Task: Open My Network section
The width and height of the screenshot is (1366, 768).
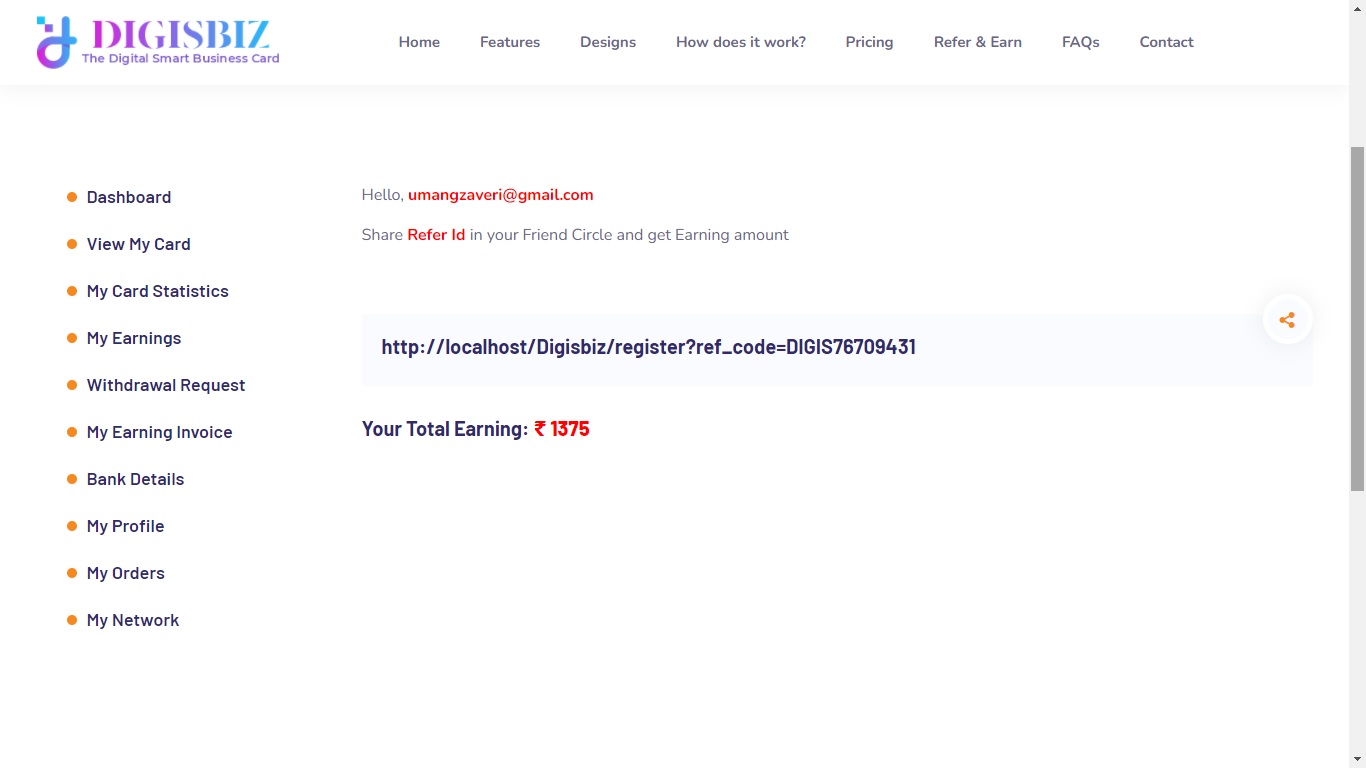Action: coord(132,620)
